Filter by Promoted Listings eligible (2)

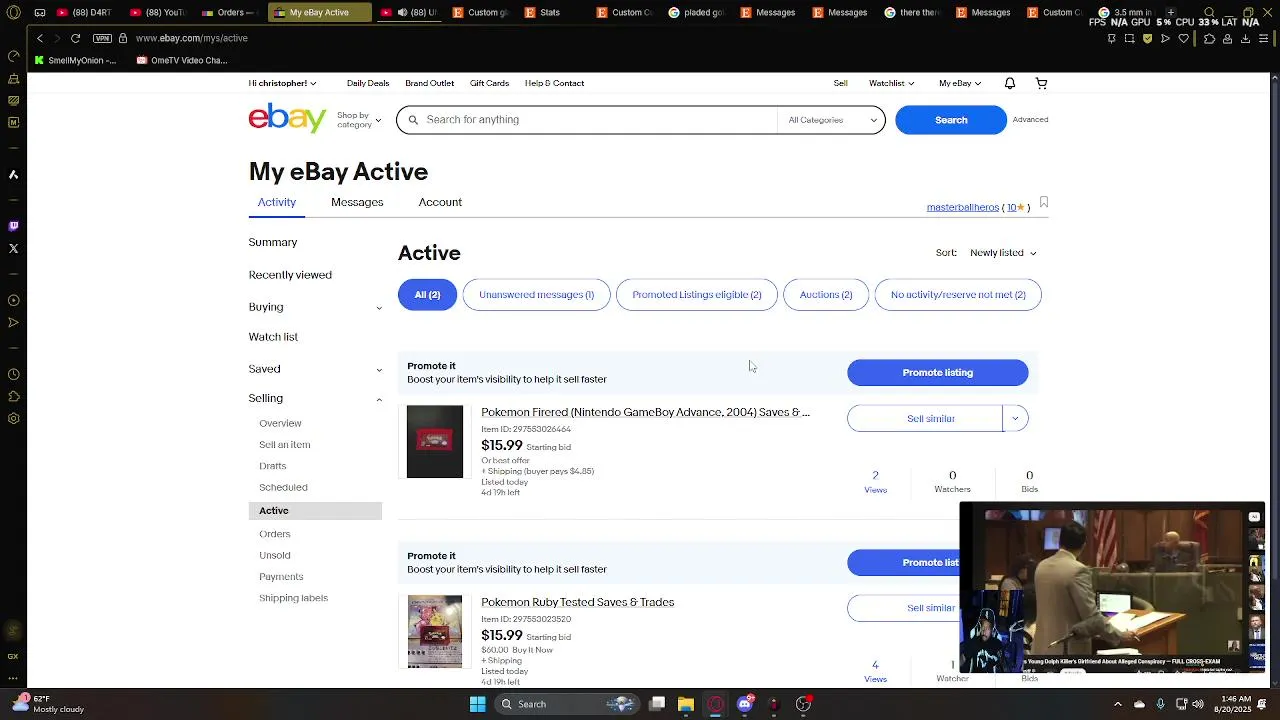pyautogui.click(x=697, y=294)
